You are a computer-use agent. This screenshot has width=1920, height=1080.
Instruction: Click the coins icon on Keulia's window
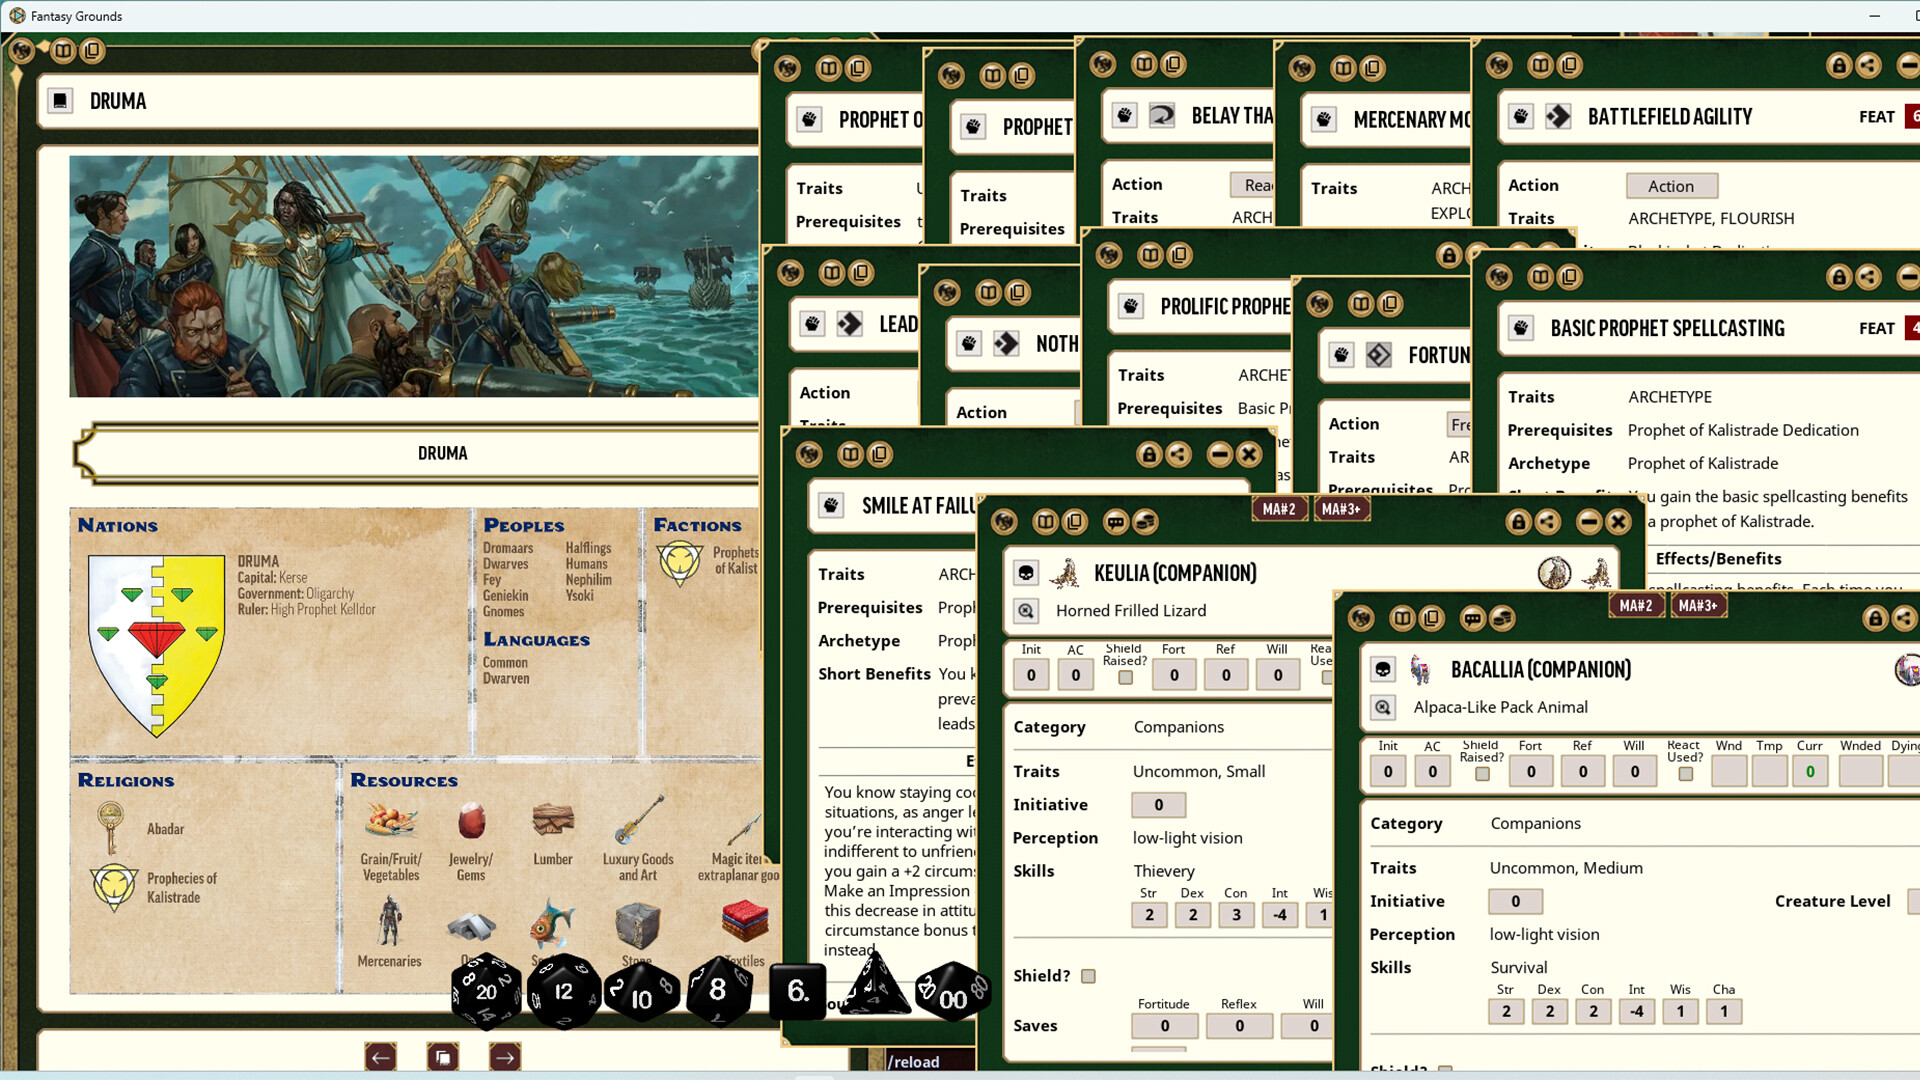(x=1145, y=522)
